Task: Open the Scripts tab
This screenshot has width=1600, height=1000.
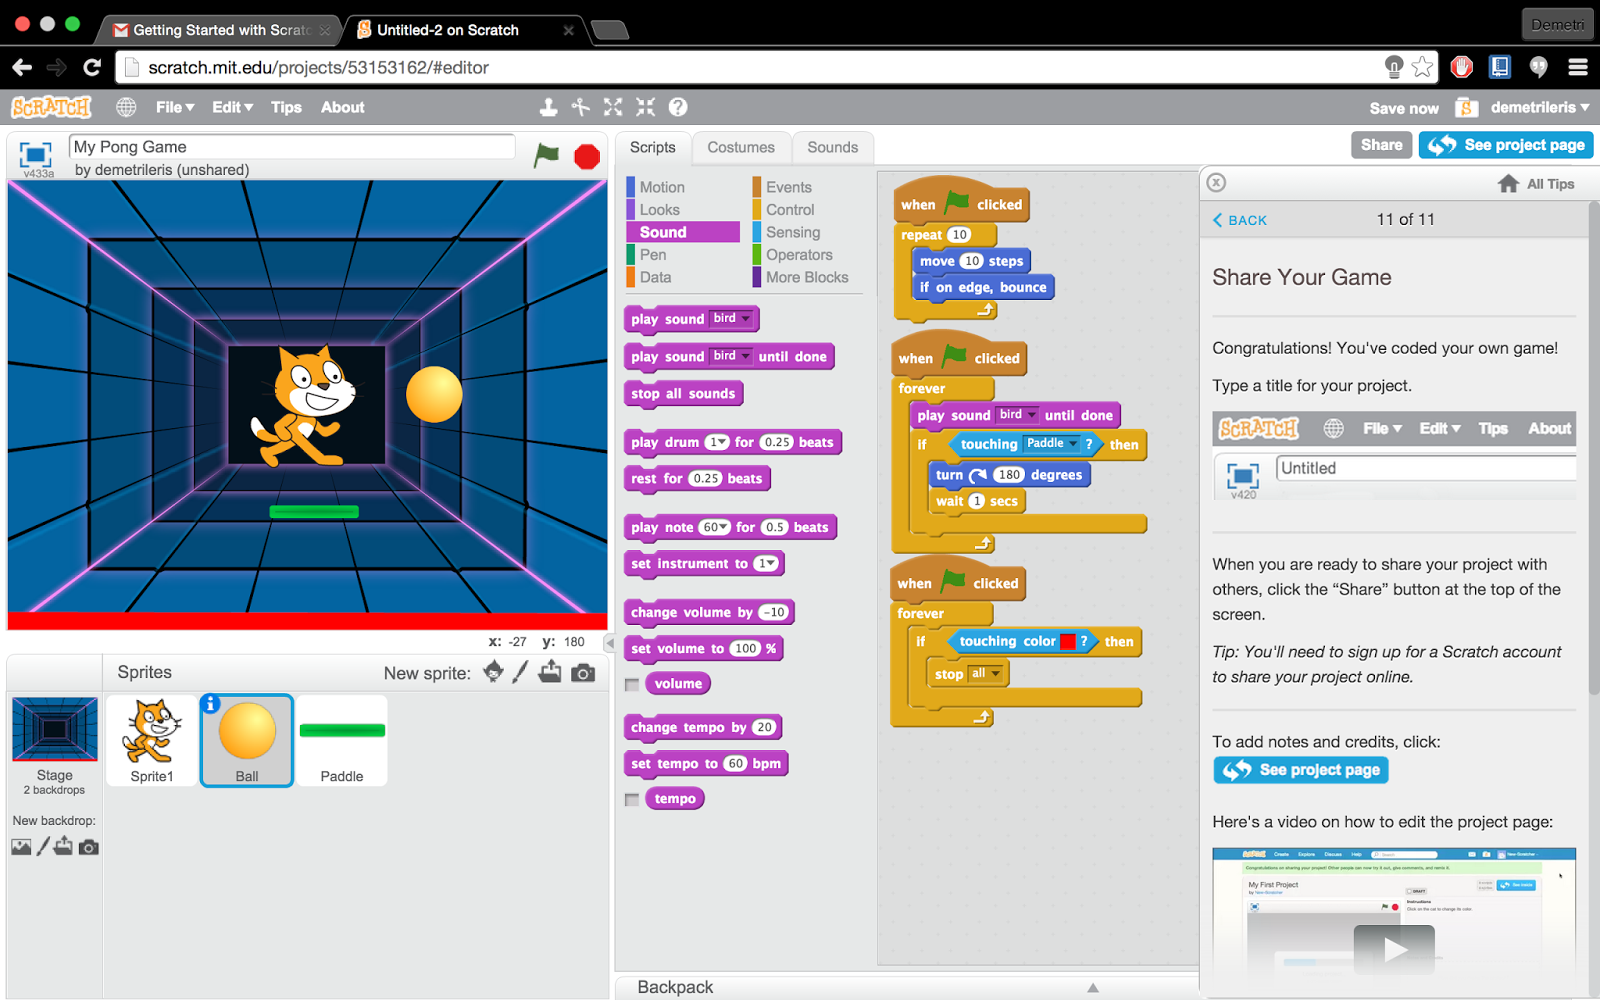Action: tap(653, 147)
